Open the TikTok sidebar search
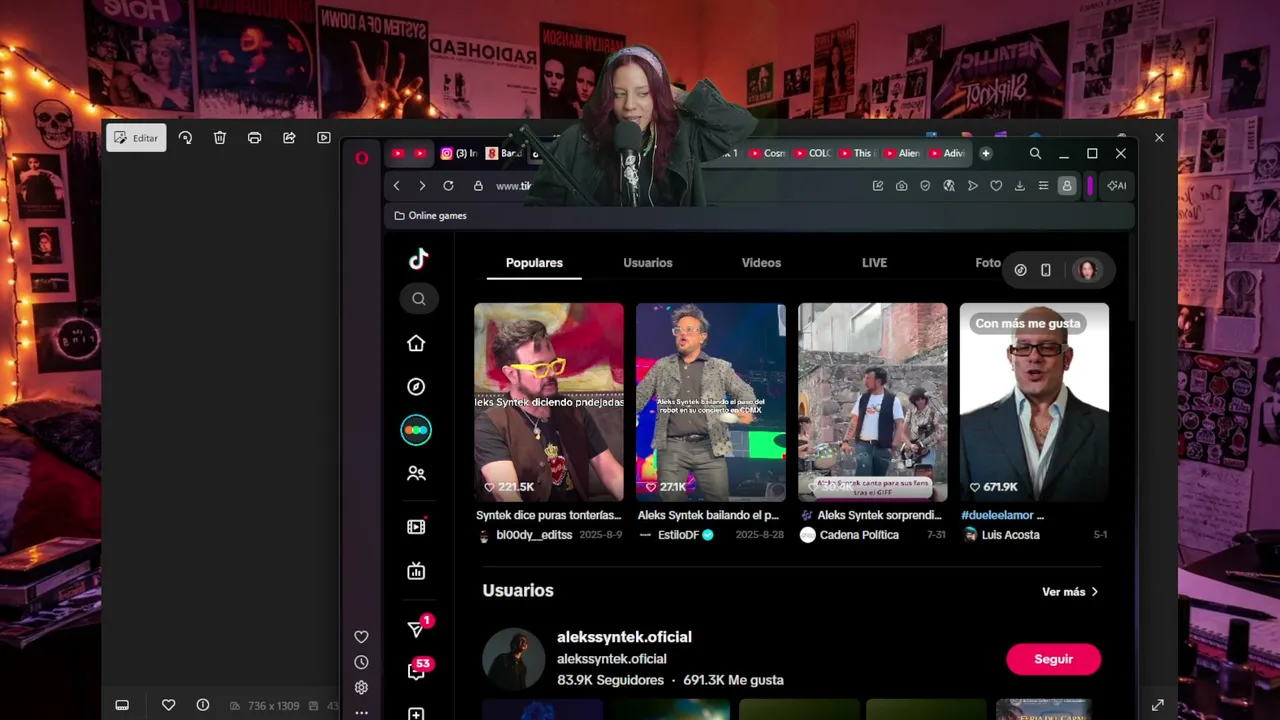The image size is (1280, 720). tap(418, 298)
